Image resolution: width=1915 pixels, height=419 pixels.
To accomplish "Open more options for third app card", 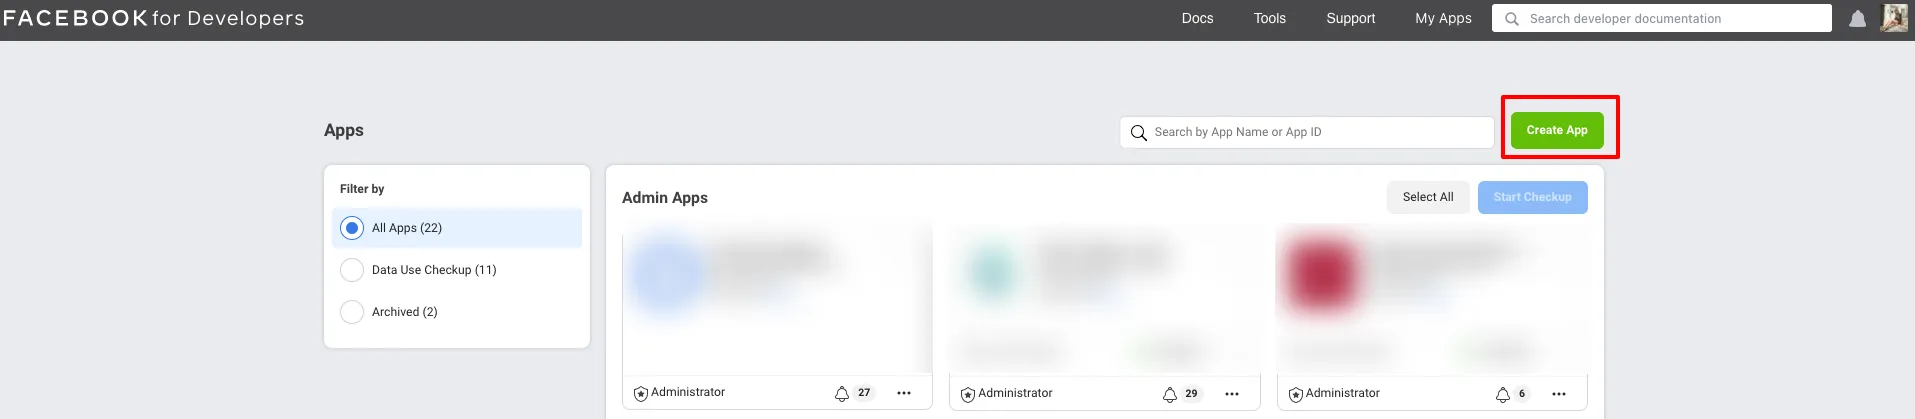I will coord(1559,394).
